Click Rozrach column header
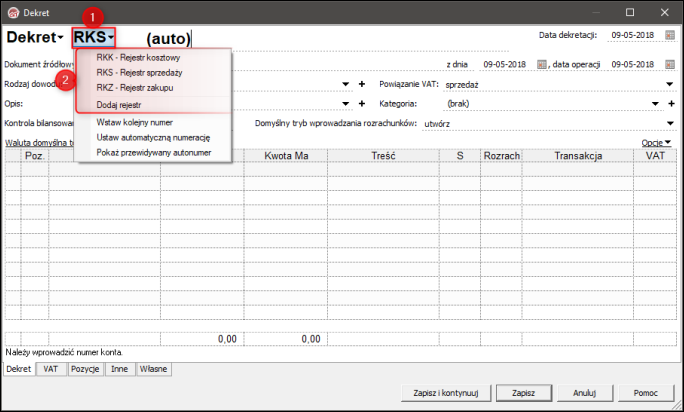 tap(502, 156)
